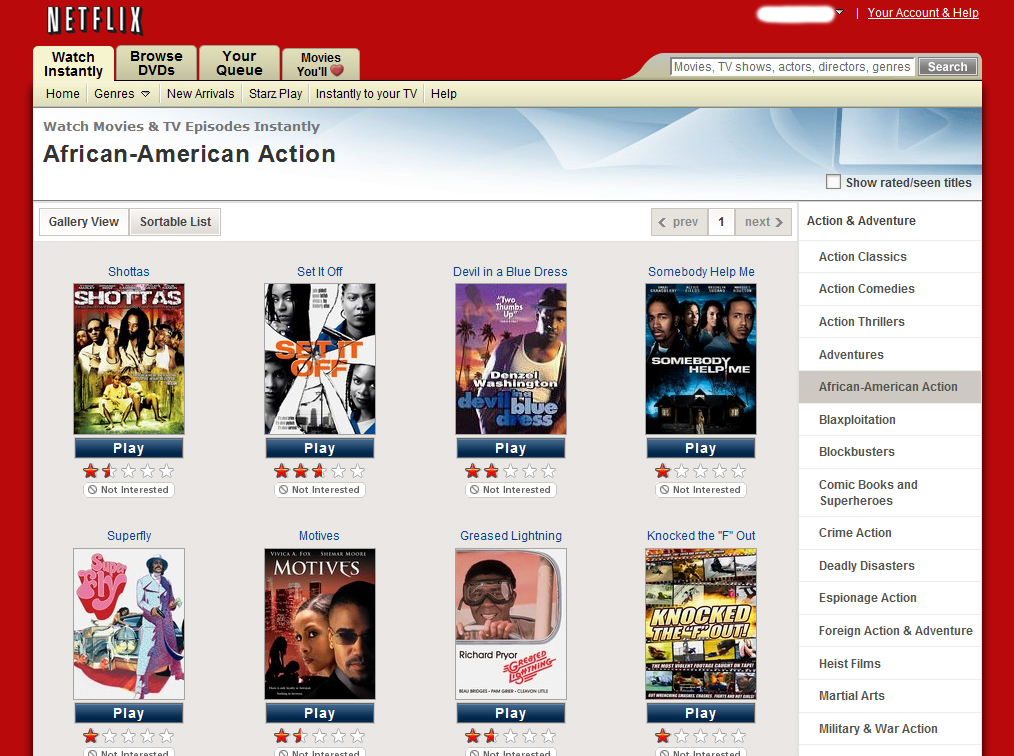1014x756 pixels.
Task: Expand the Genres dropdown menu
Action: click(x=122, y=94)
